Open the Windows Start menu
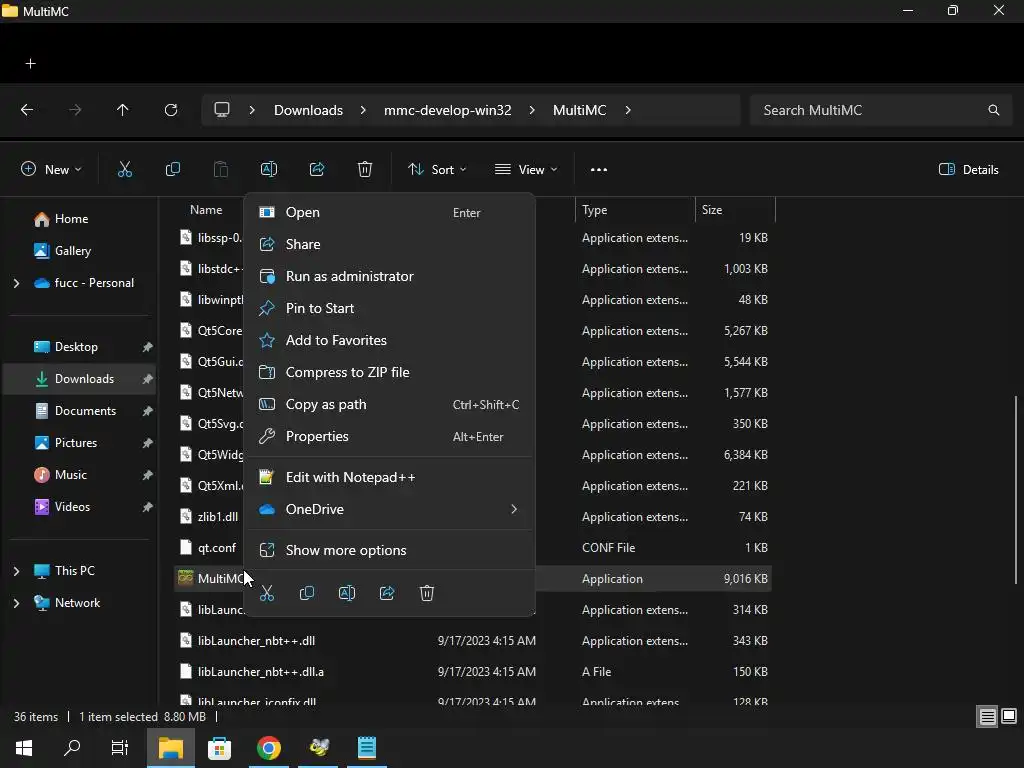1024x768 pixels. pos(24,748)
